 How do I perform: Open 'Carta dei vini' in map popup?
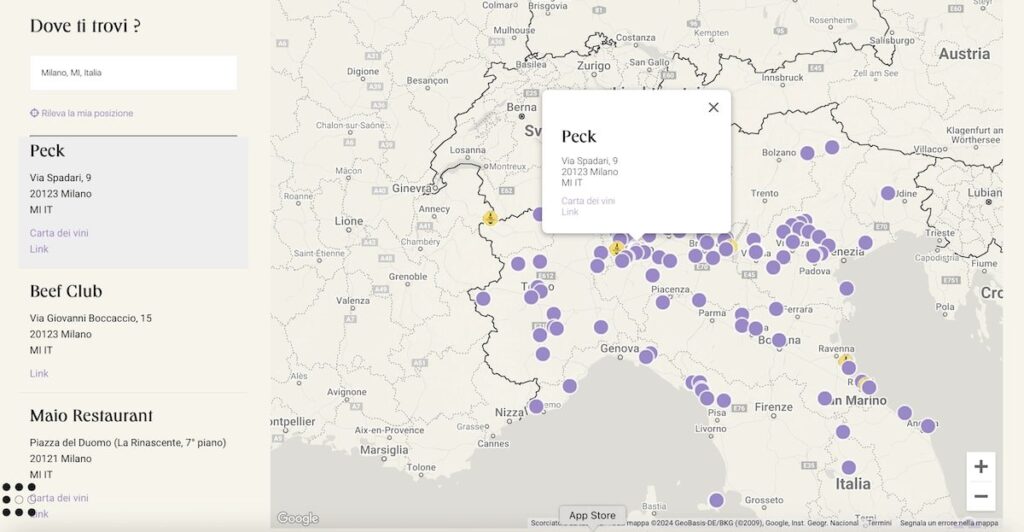(x=588, y=201)
